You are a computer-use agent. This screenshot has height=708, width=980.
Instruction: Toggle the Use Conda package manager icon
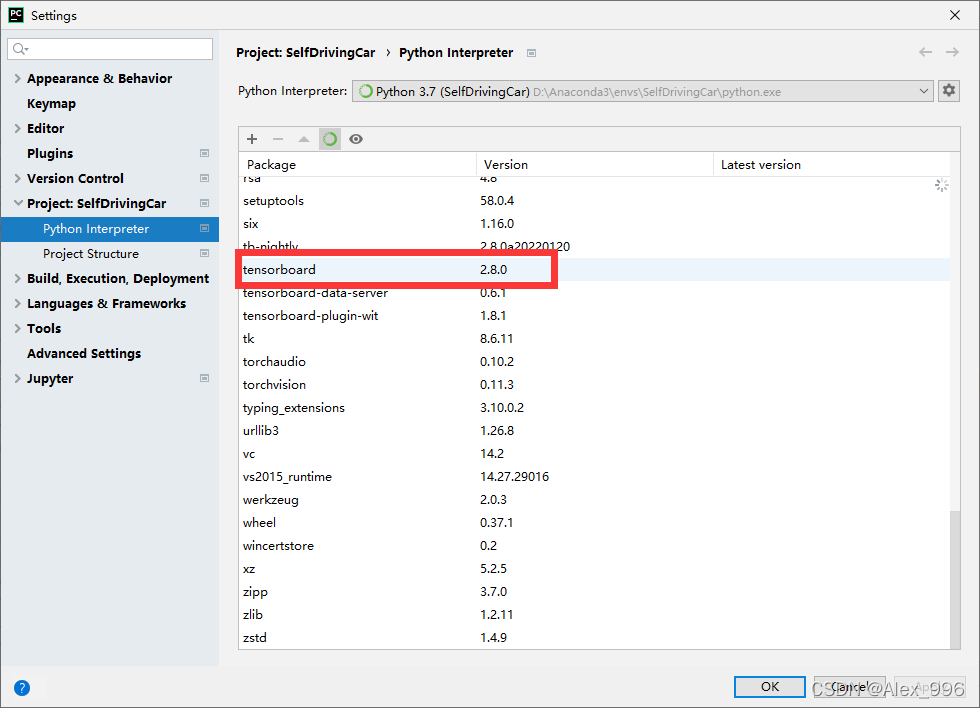330,139
